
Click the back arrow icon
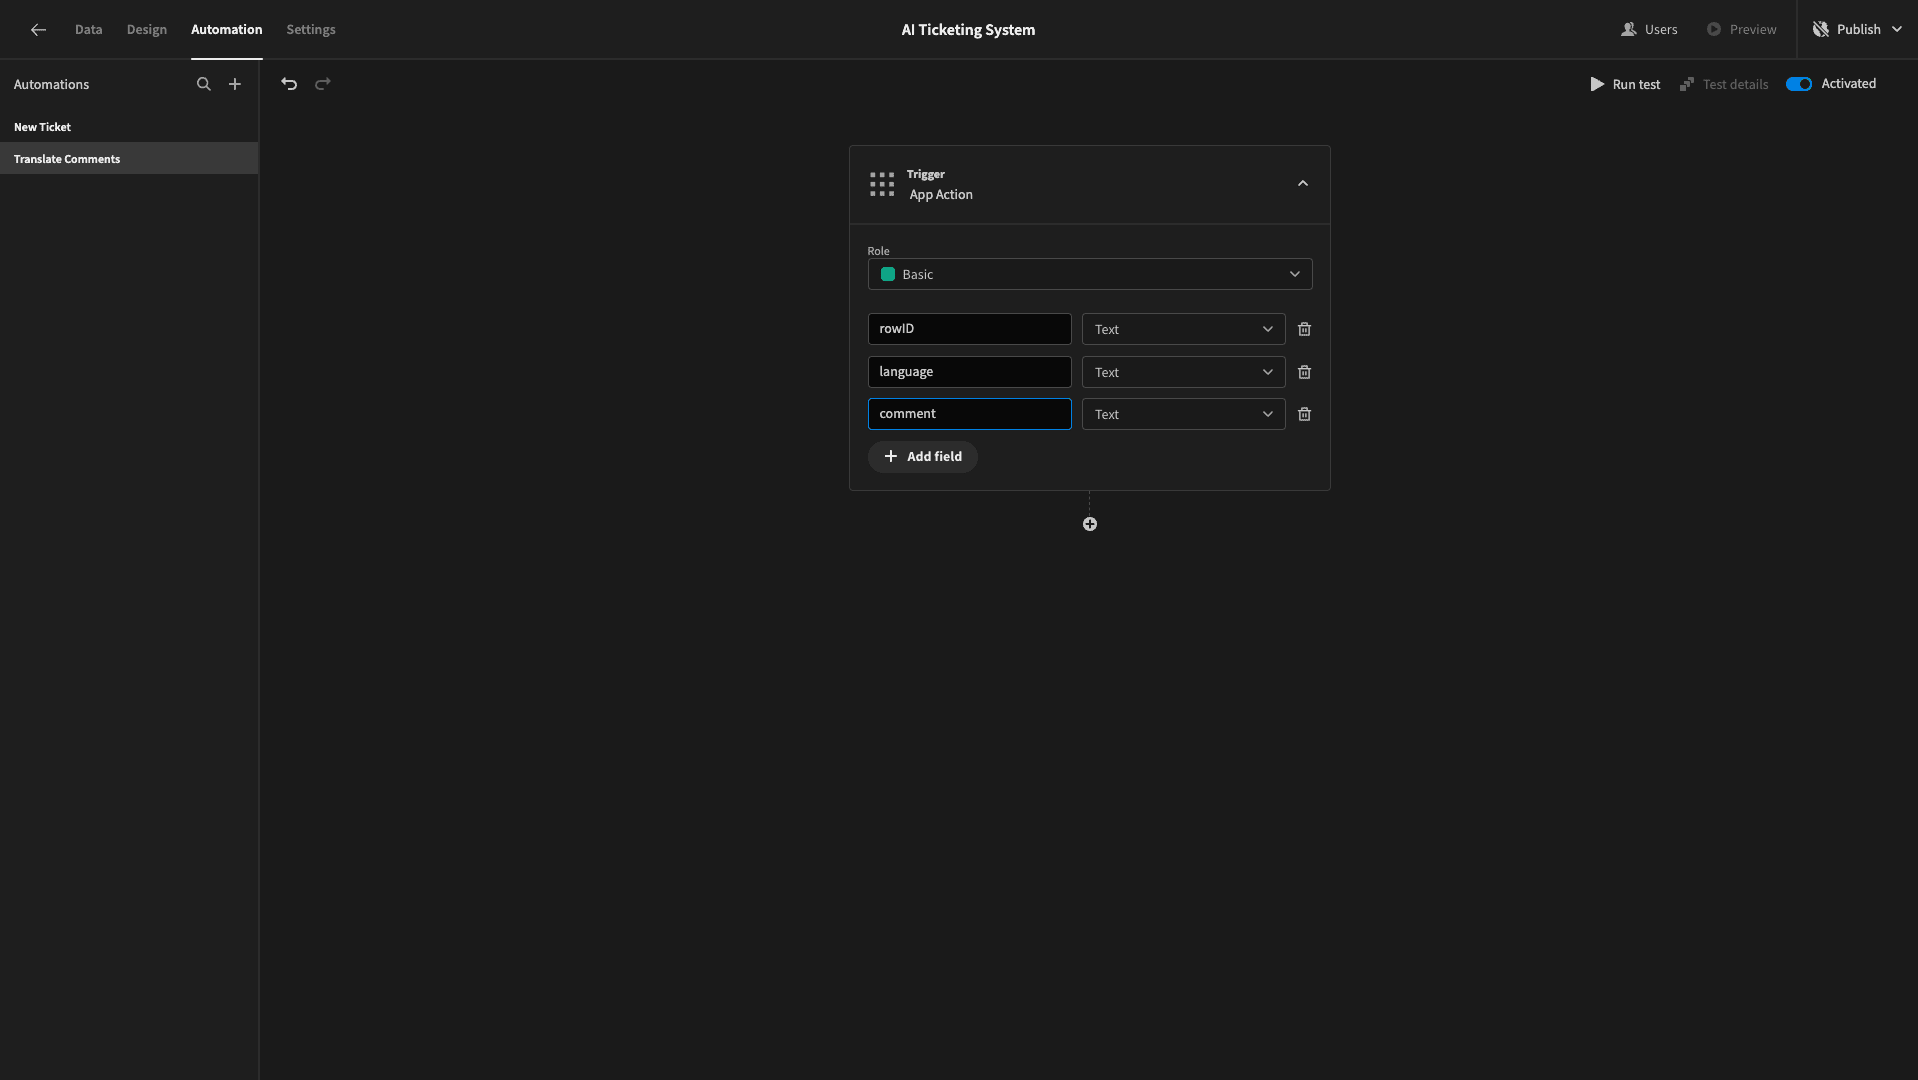coord(38,30)
